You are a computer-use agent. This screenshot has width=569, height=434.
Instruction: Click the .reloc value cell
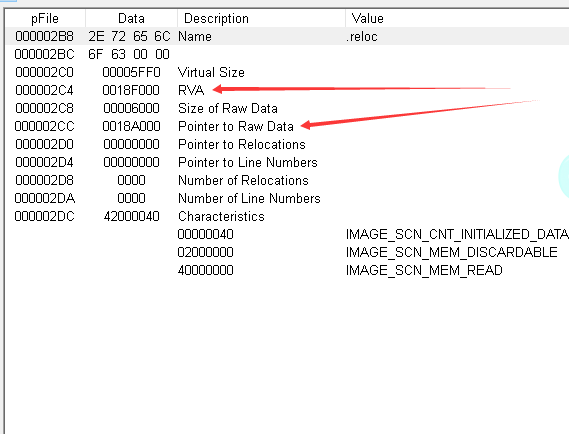(362, 36)
